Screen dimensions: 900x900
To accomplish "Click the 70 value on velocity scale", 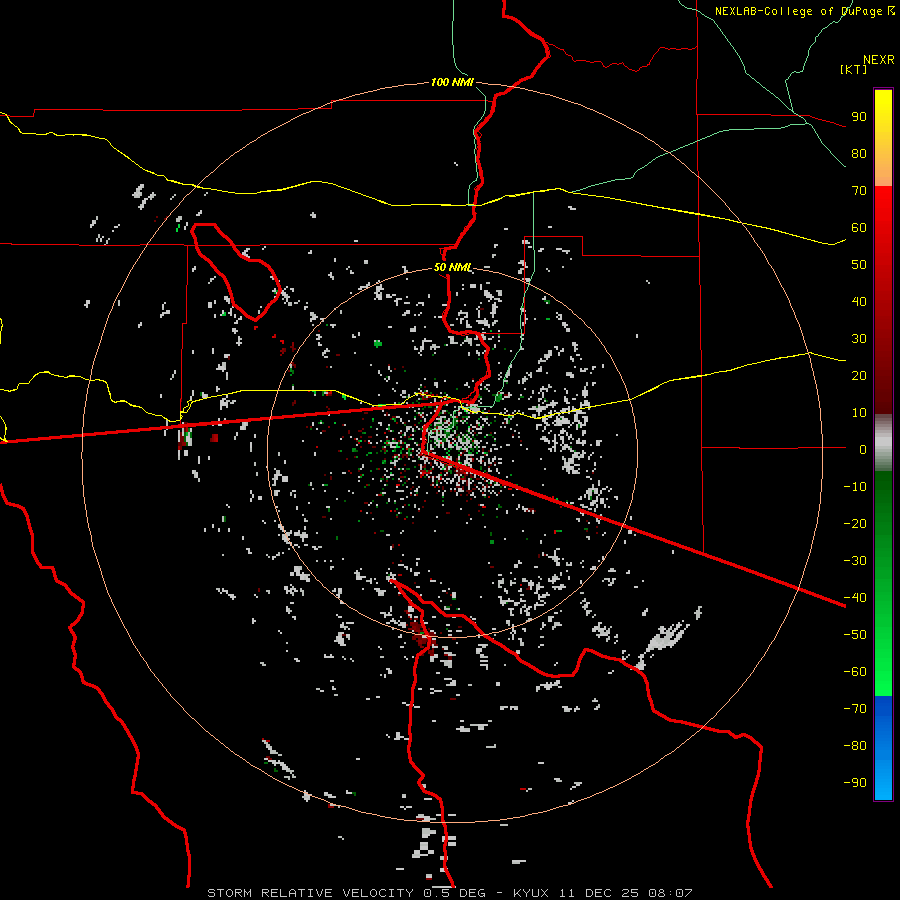I will click(859, 191).
